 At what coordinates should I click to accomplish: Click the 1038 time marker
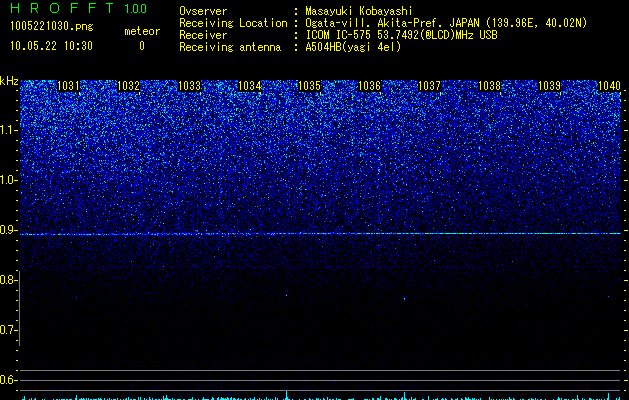tap(489, 86)
